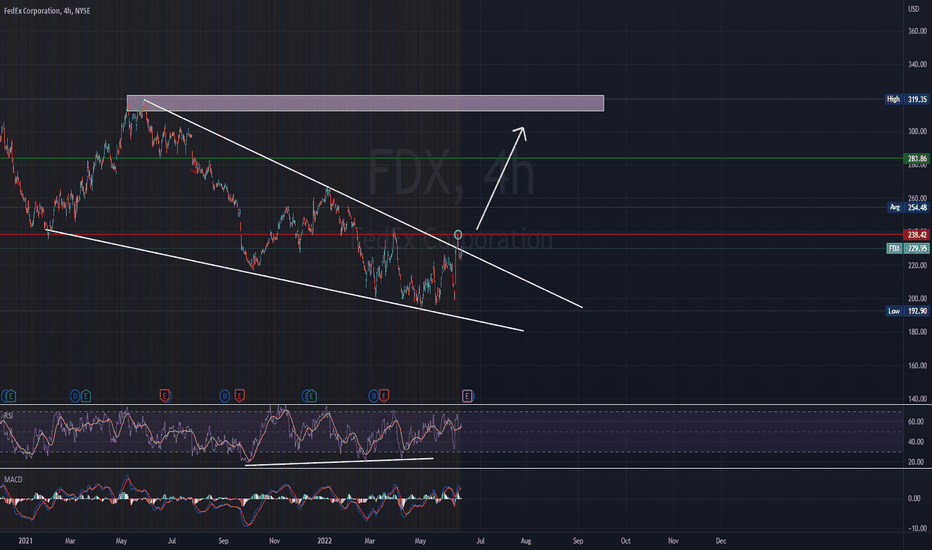Click the blue dividend marker near September 2021

point(225,396)
